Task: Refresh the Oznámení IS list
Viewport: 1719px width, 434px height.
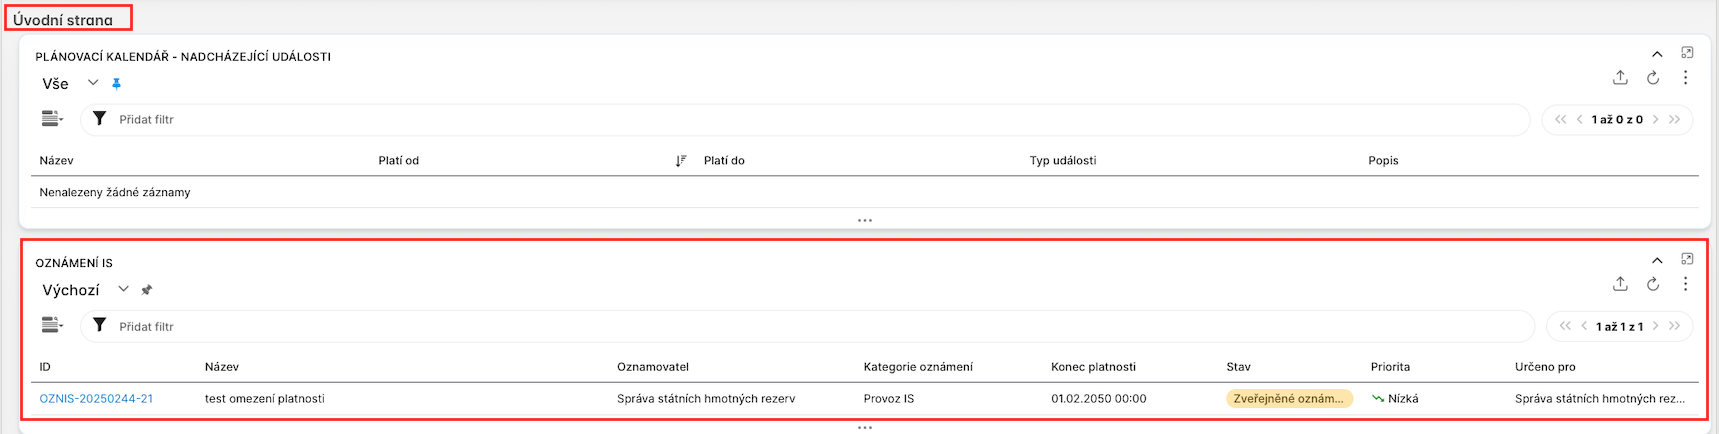Action: click(1653, 285)
